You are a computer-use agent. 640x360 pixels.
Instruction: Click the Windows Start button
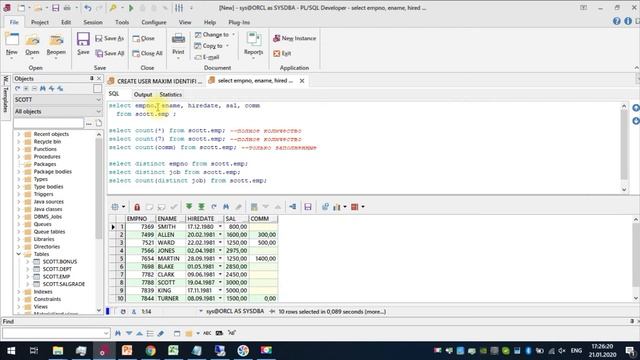[x=11, y=351]
